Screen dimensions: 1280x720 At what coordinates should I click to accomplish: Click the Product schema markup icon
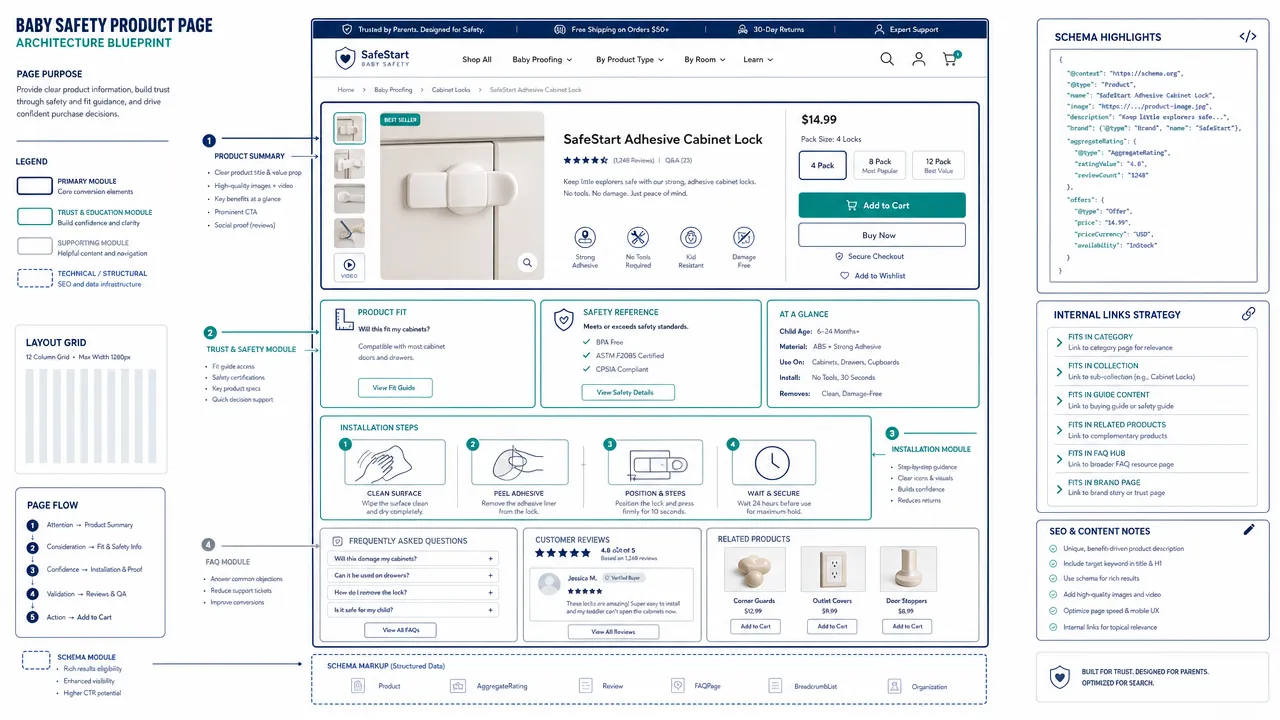click(357, 686)
